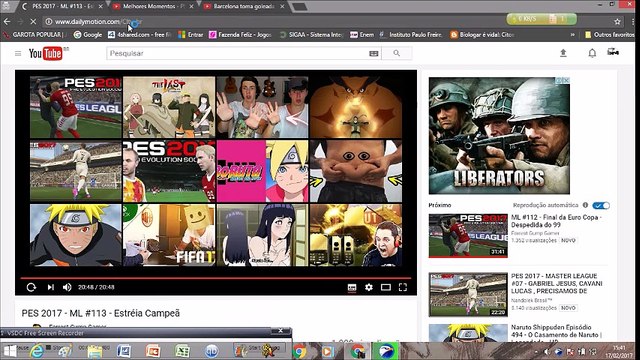Open Windows Start button
The image size is (640, 360).
click(x=10, y=351)
